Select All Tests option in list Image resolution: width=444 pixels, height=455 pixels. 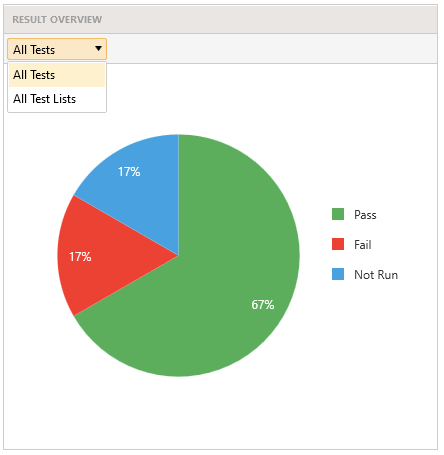tap(57, 75)
